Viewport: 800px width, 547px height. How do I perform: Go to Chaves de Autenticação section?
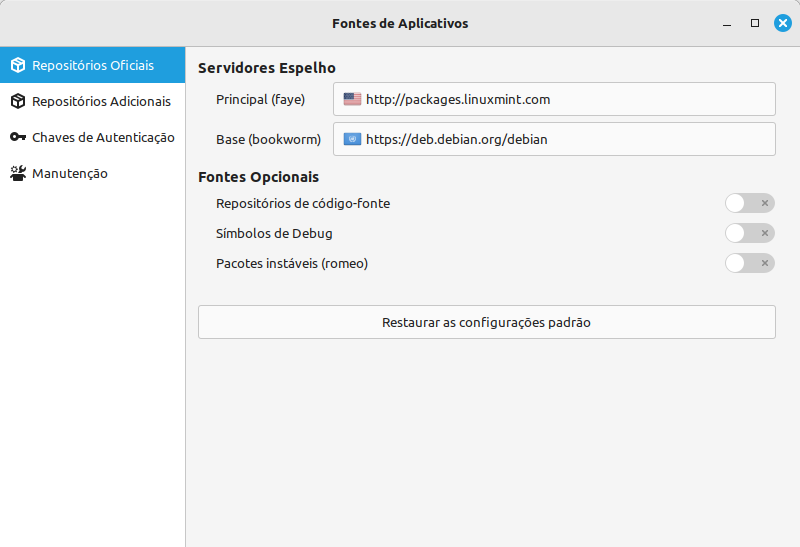[x=103, y=137]
